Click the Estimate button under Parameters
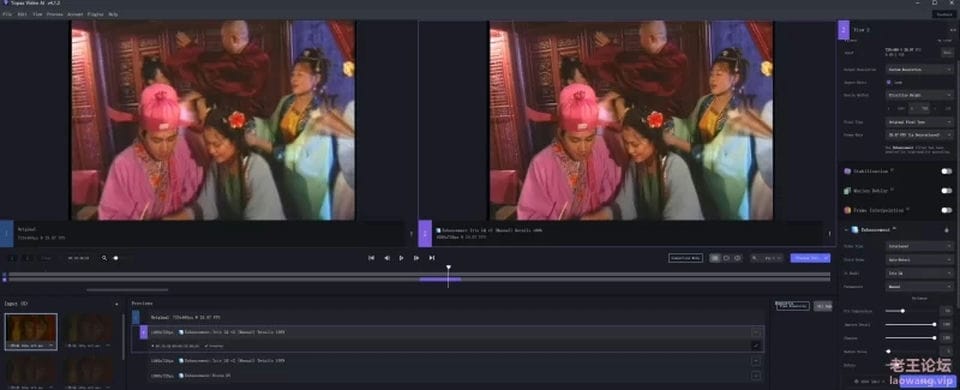The image size is (960, 390). click(x=919, y=298)
